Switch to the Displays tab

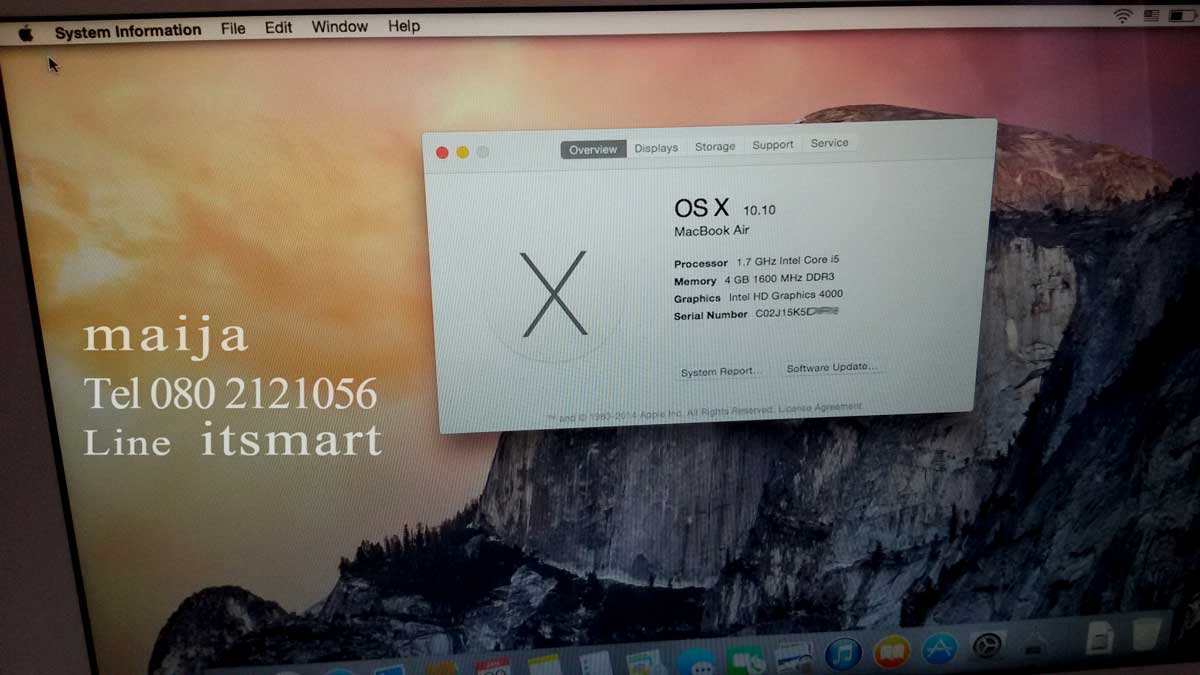tap(656, 148)
